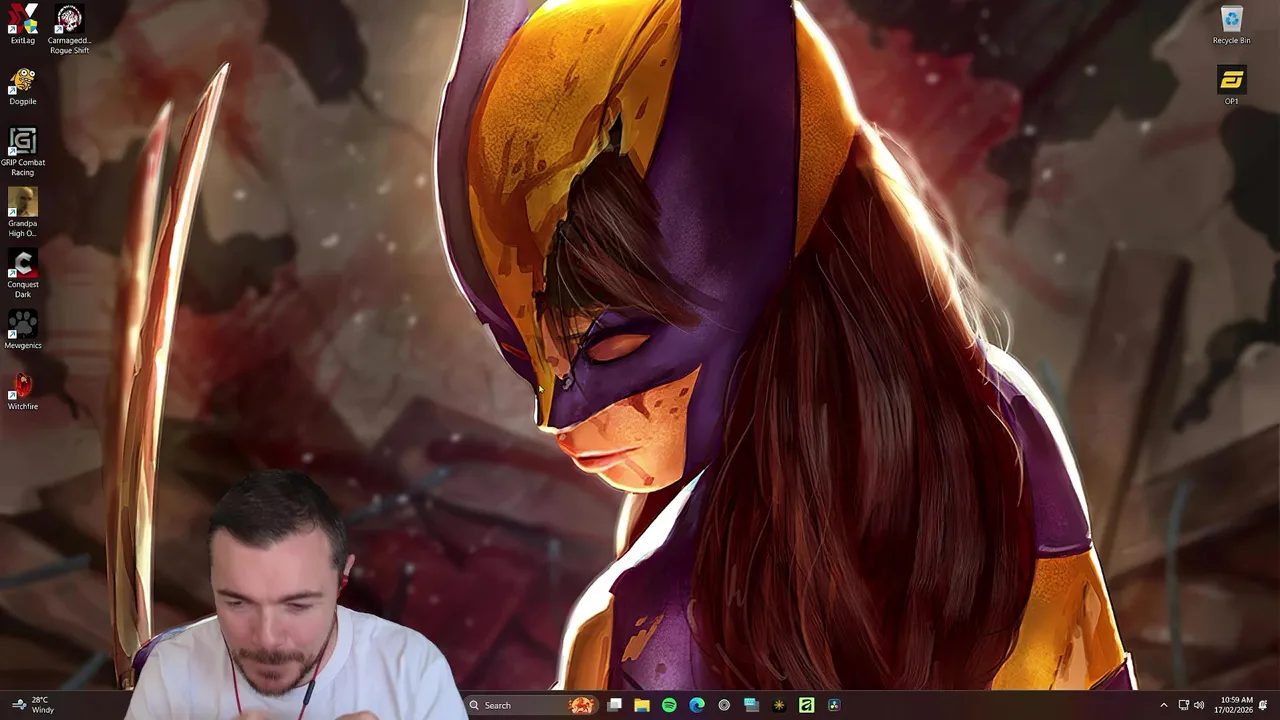1280x720 pixels.
Task: Open DaVinci Resolve from the taskbar
Action: point(834,705)
